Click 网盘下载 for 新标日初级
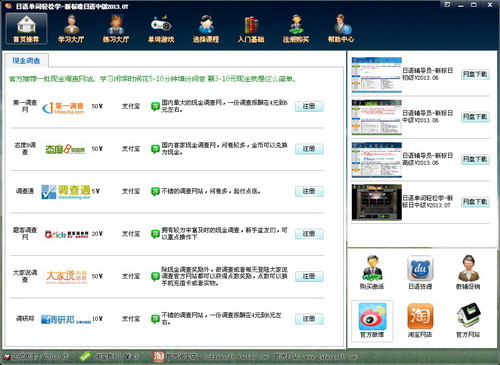The height and width of the screenshot is (365, 500). [475, 74]
